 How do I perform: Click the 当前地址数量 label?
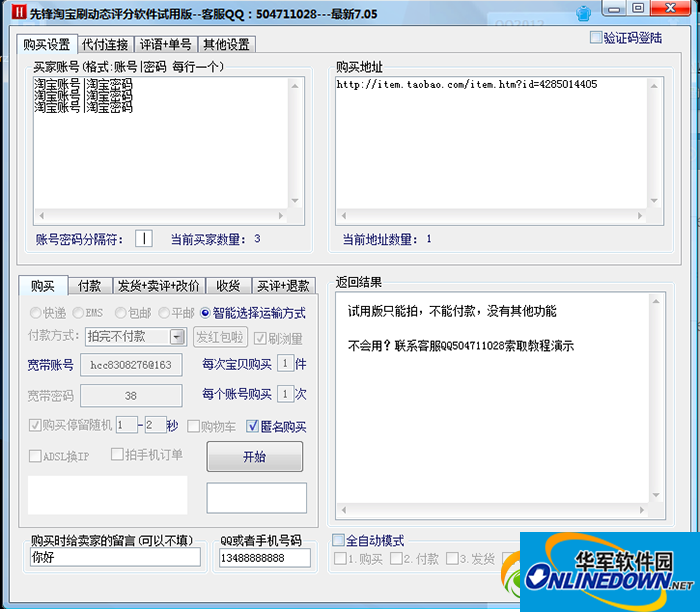click(380, 239)
